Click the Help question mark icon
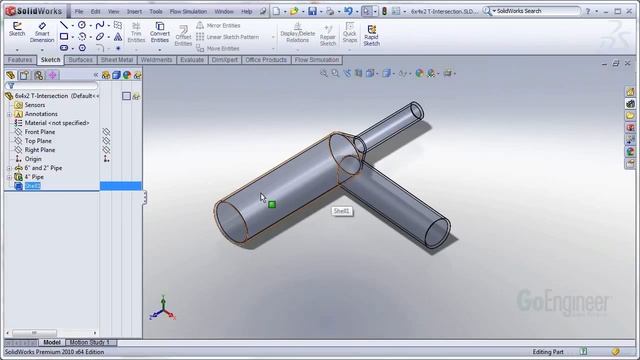 click(x=588, y=11)
